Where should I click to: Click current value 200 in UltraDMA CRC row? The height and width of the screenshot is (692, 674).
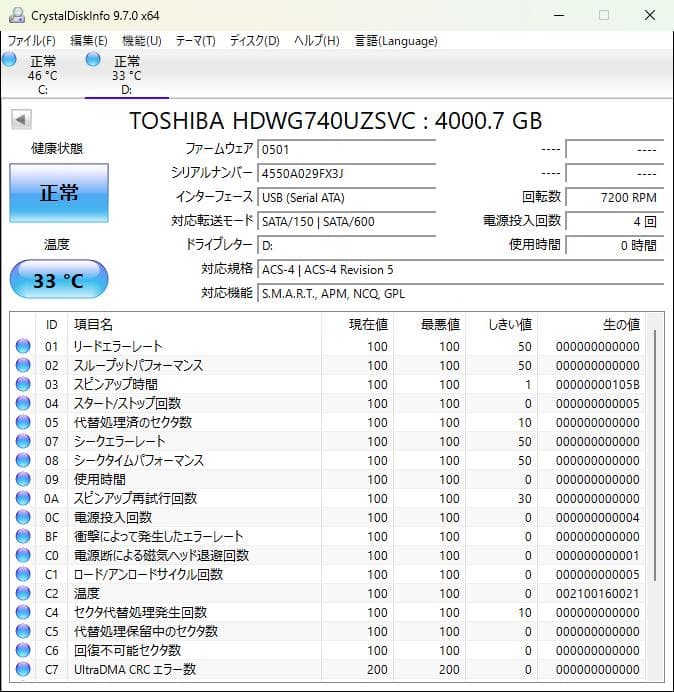[377, 669]
